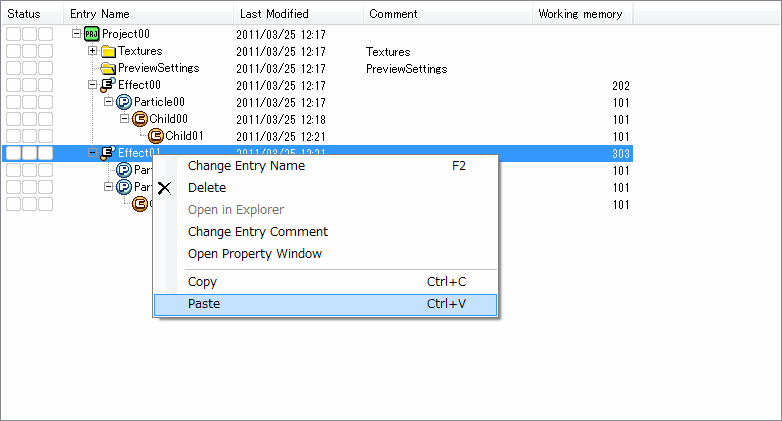The image size is (782, 421).
Task: Click the X icon beside Delete
Action: click(165, 188)
